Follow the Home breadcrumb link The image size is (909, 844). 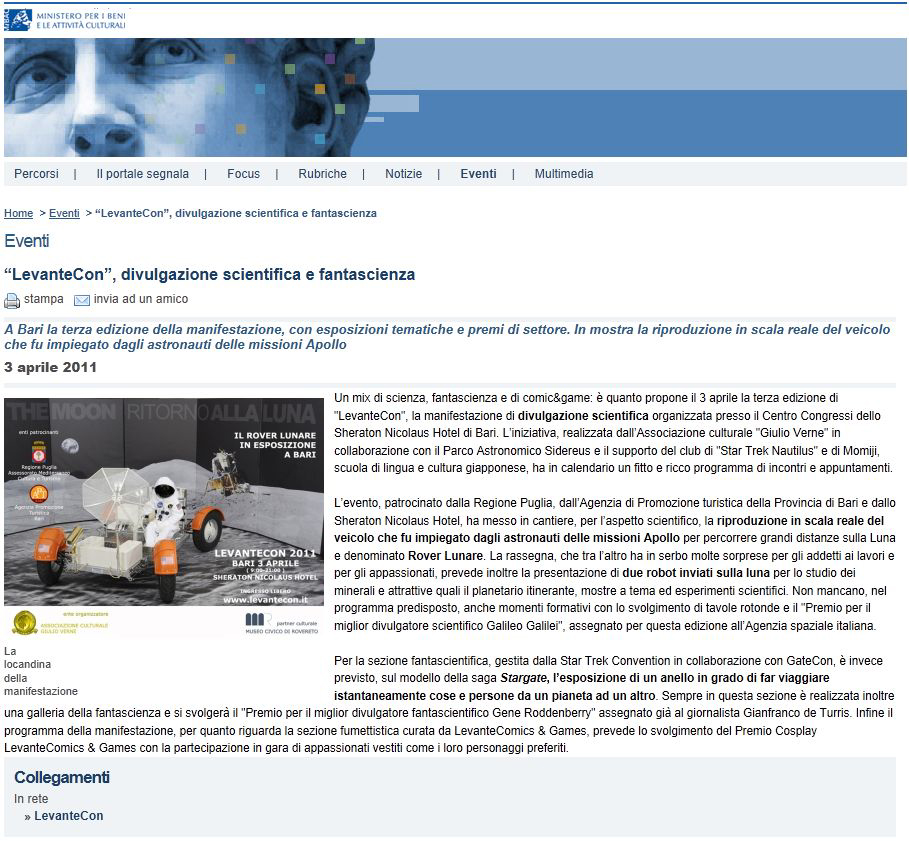click(19, 213)
